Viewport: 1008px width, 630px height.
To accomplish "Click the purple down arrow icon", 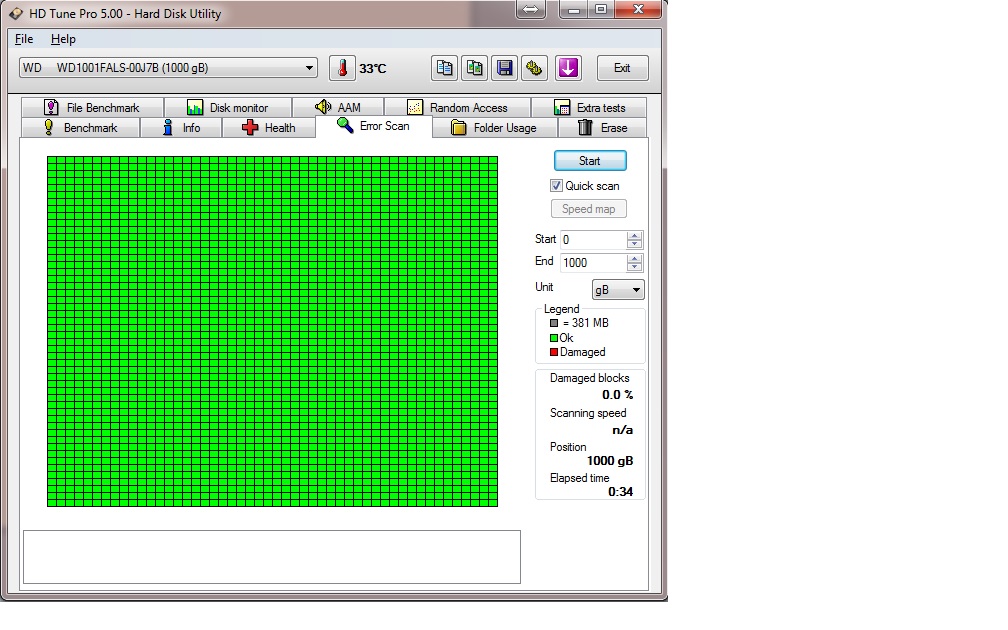I will tap(568, 68).
